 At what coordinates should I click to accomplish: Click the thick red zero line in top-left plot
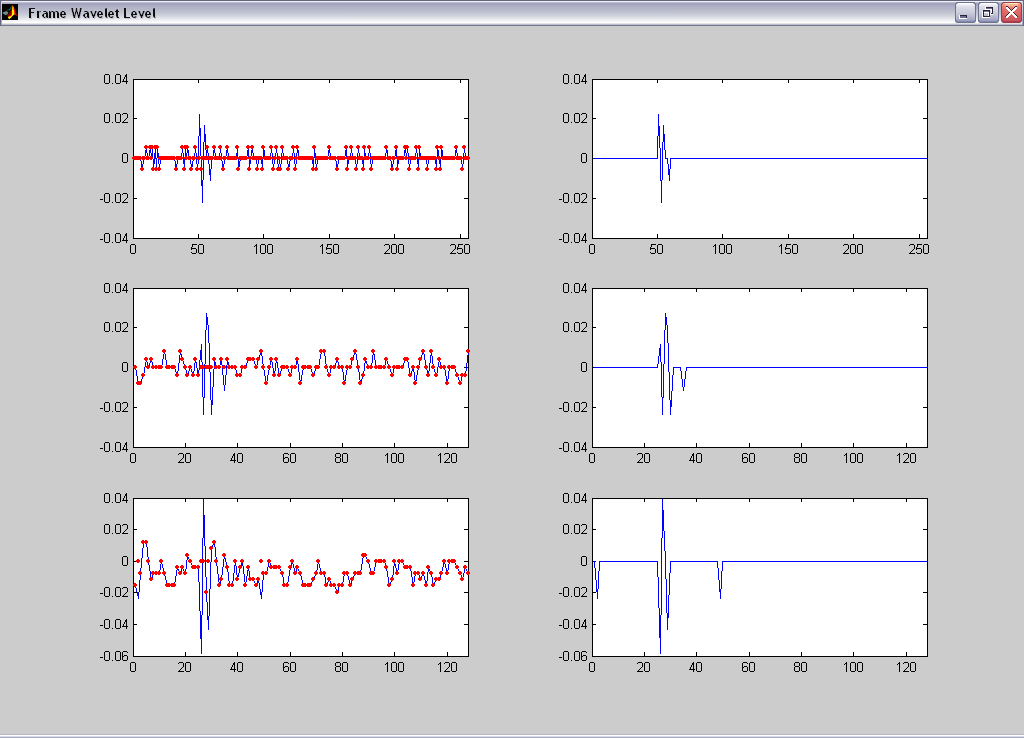point(330,158)
